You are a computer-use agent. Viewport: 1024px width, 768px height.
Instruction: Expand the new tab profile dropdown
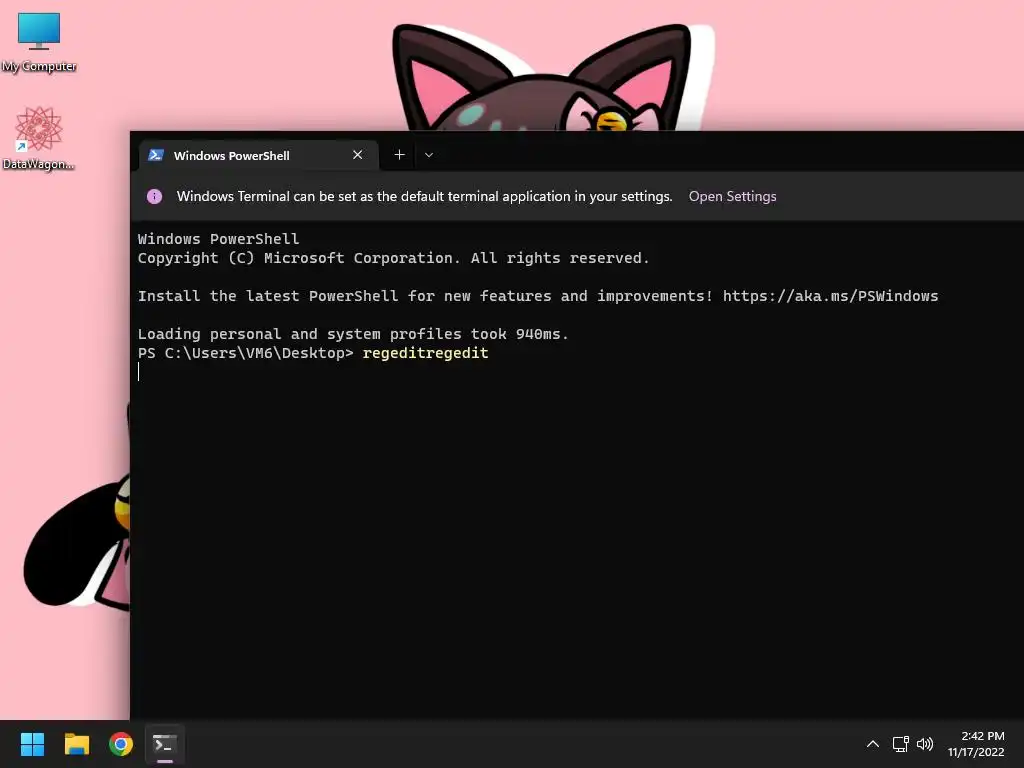pos(429,155)
